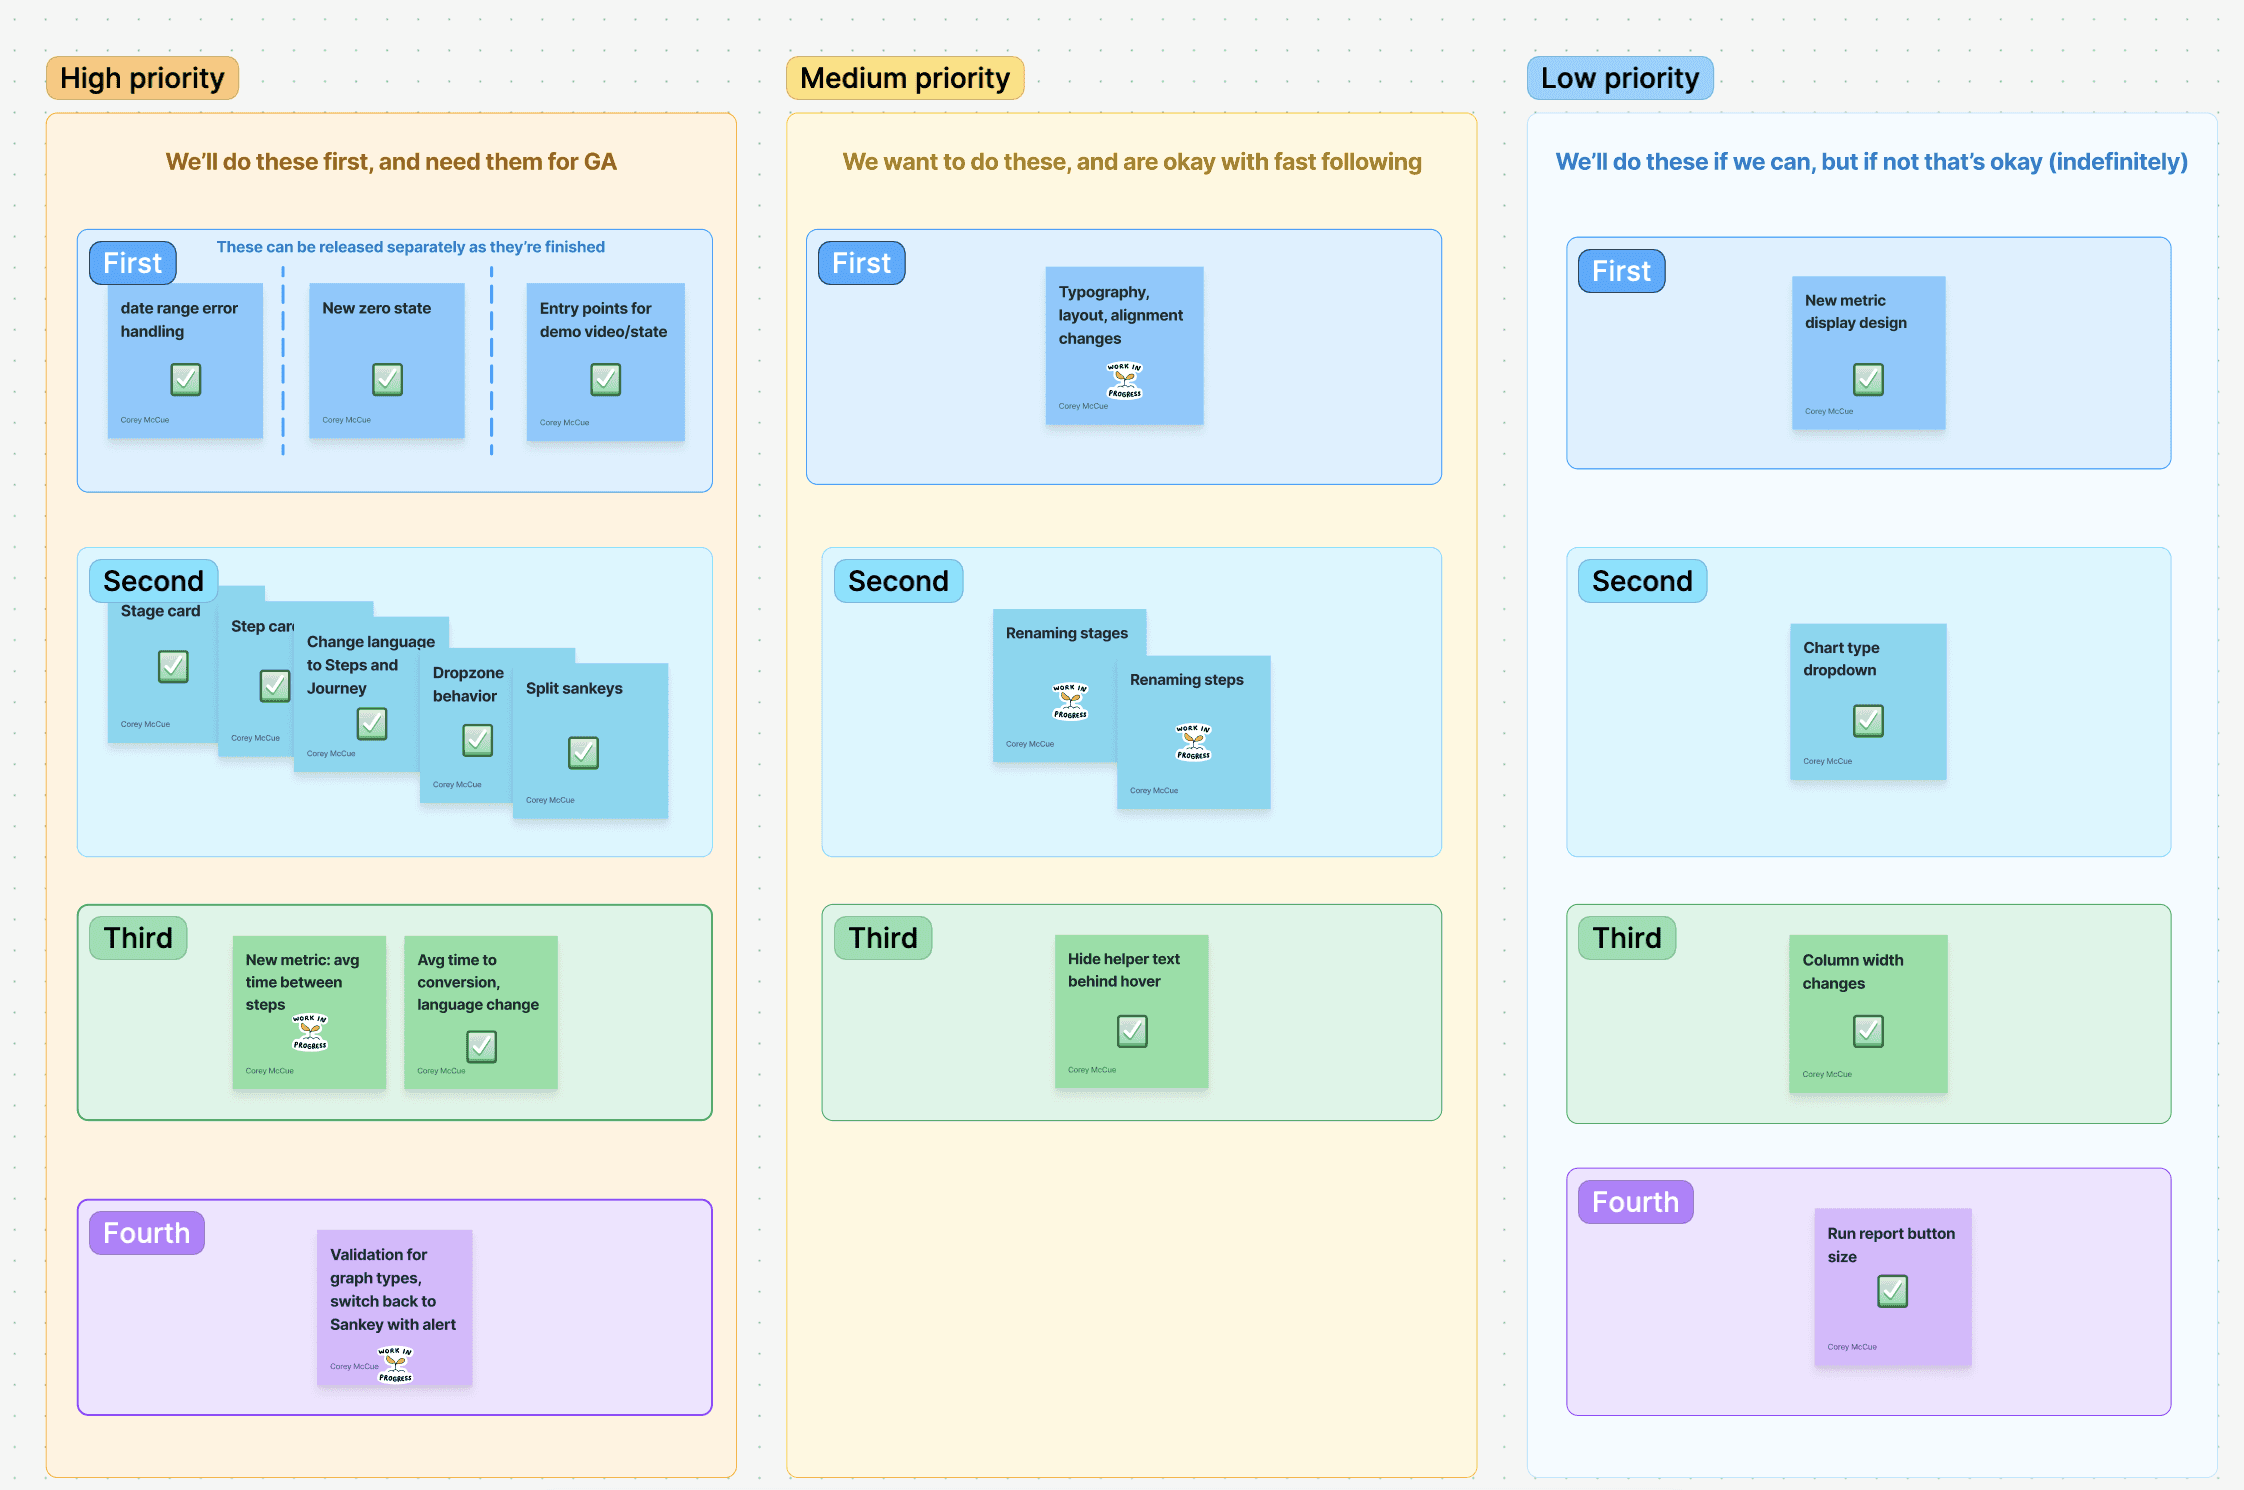The height and width of the screenshot is (1490, 2244).
Task: Select Third tag in Medium priority column
Action: pyautogui.click(x=882, y=938)
